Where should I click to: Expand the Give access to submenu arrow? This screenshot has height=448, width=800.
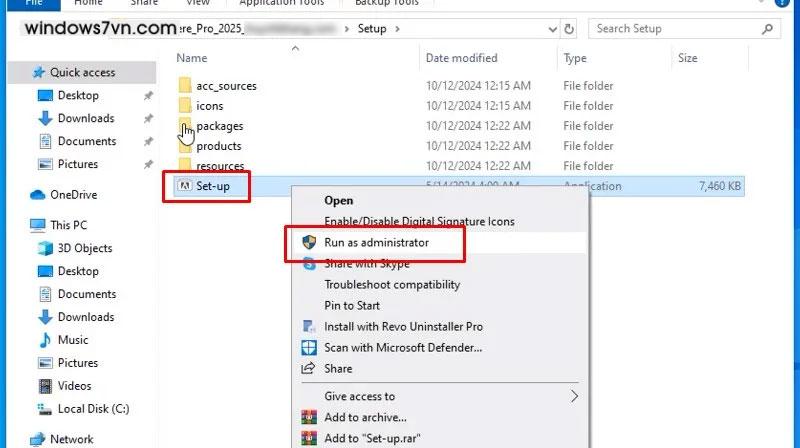coord(574,396)
